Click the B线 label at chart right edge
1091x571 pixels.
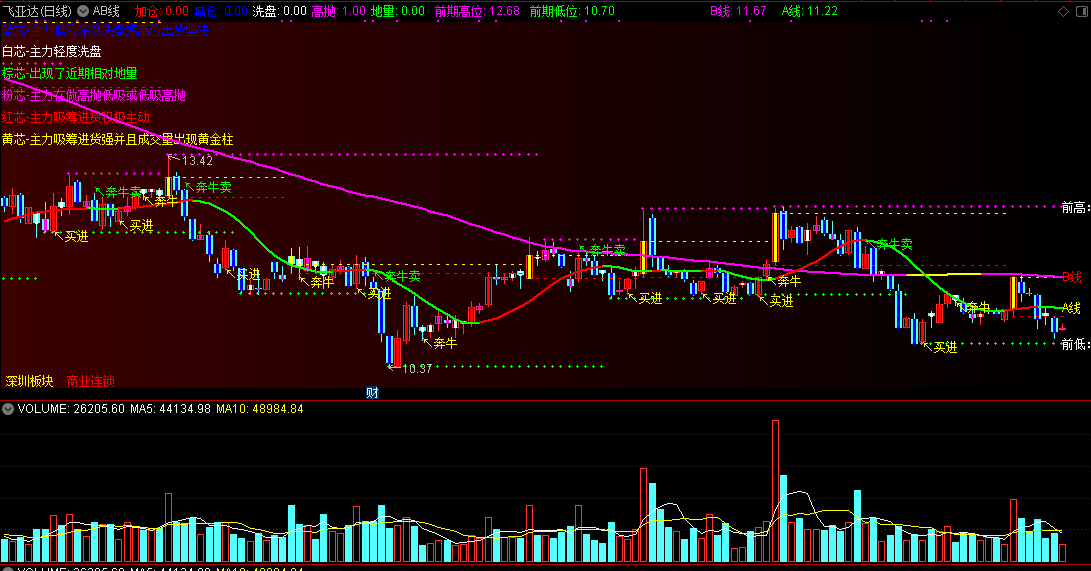(1072, 278)
